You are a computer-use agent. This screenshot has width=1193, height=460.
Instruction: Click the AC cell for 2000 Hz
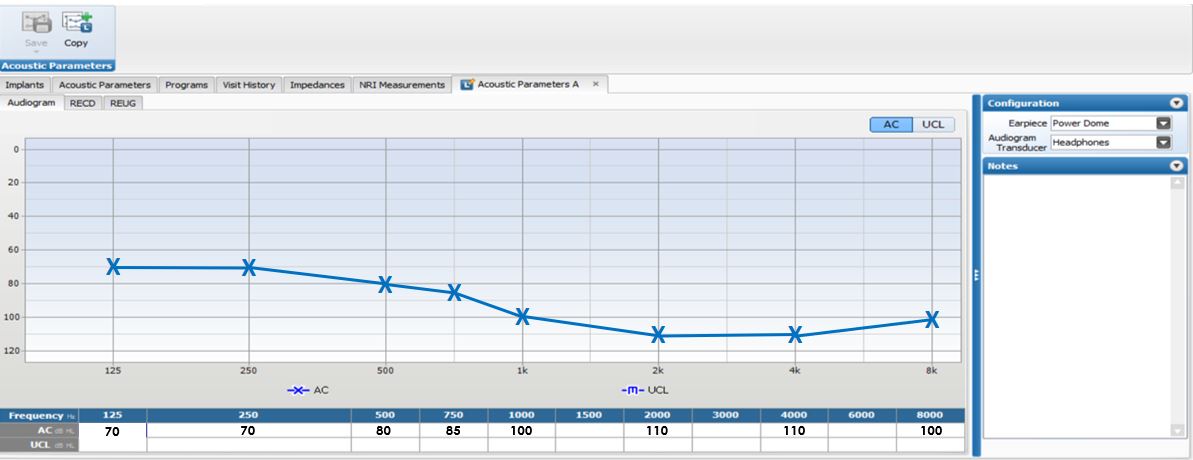click(657, 430)
